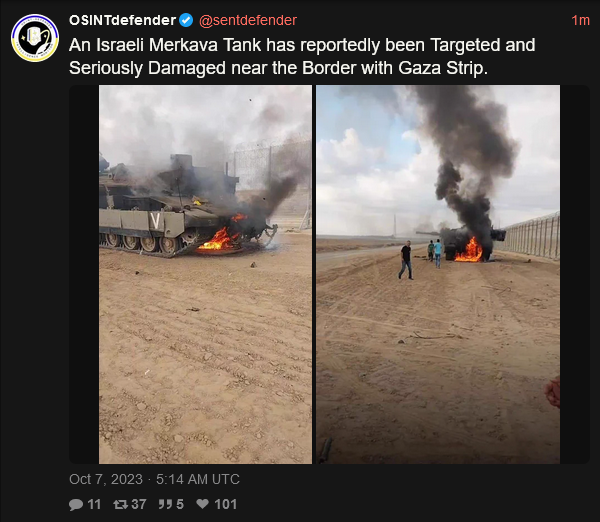Open the right smoke column photo
Screen dimensions: 600x522
tap(438, 274)
